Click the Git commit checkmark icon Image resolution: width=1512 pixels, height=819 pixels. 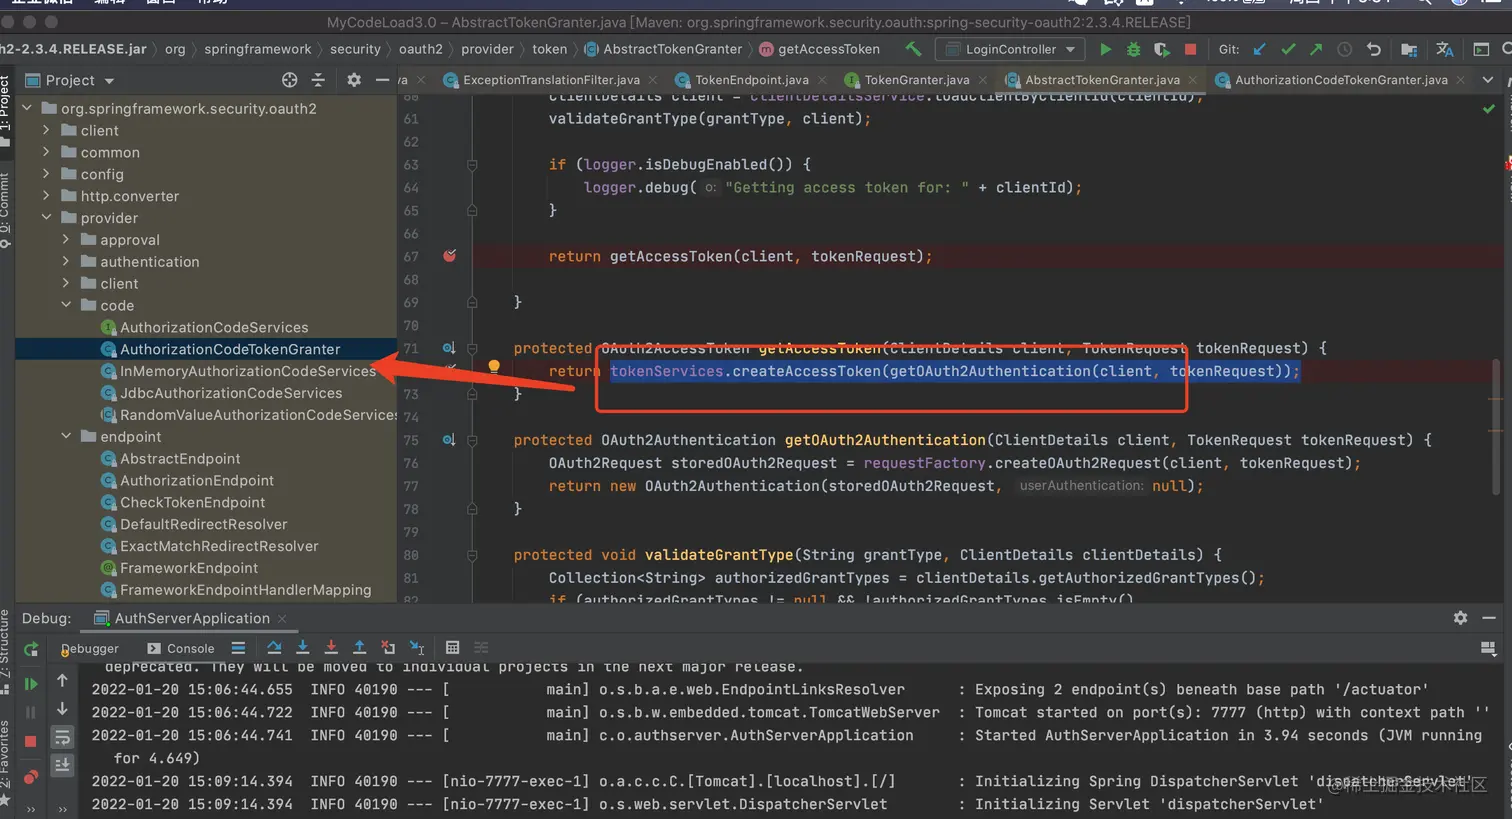click(1288, 49)
